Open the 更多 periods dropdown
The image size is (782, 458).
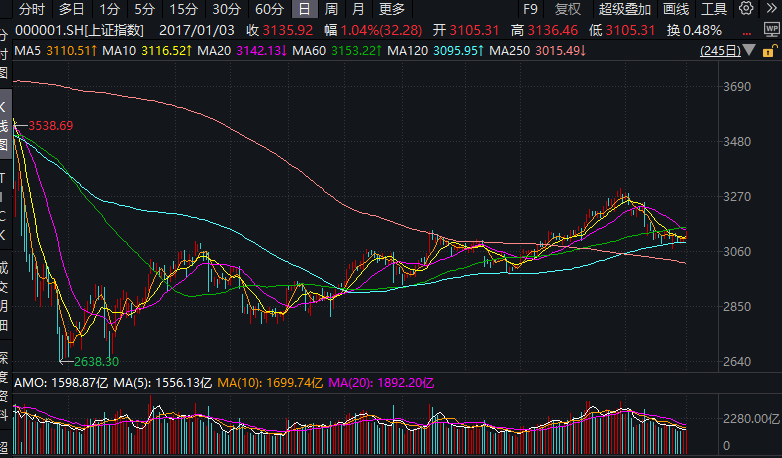click(x=391, y=9)
